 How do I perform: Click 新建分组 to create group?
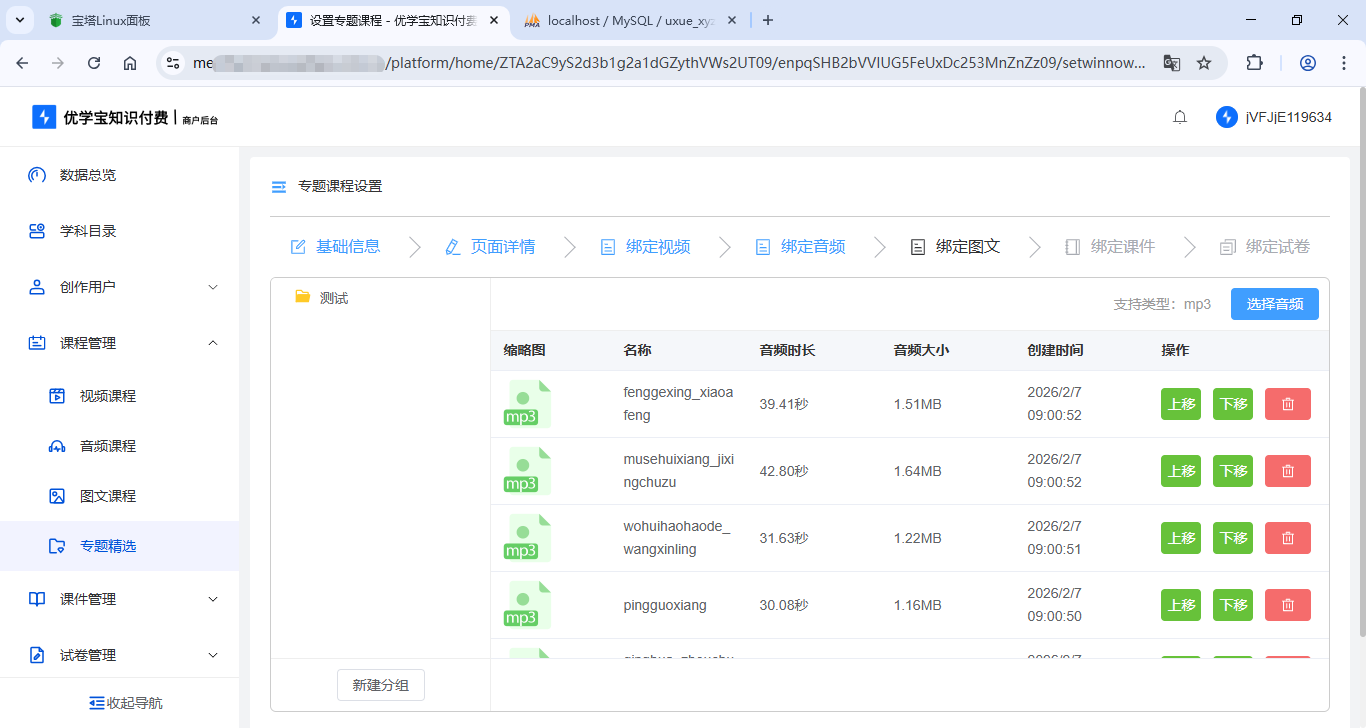(380, 685)
